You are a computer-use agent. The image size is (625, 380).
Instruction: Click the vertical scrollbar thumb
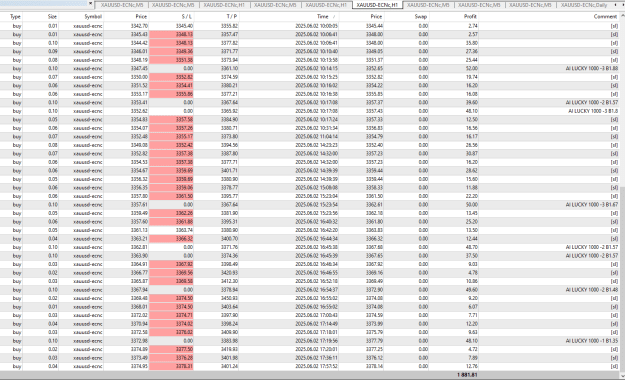[622, 279]
